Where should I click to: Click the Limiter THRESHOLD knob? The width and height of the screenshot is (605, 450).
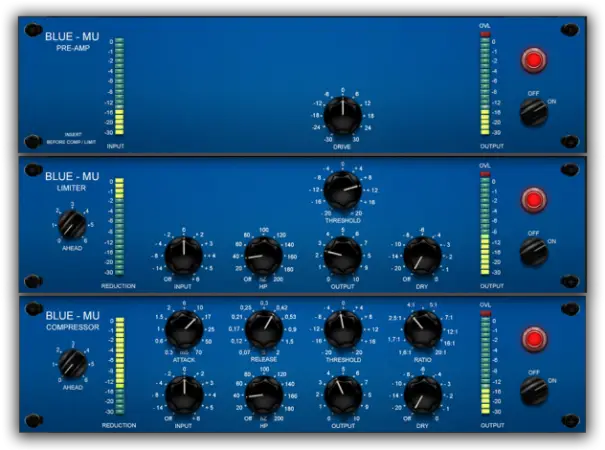click(x=342, y=187)
